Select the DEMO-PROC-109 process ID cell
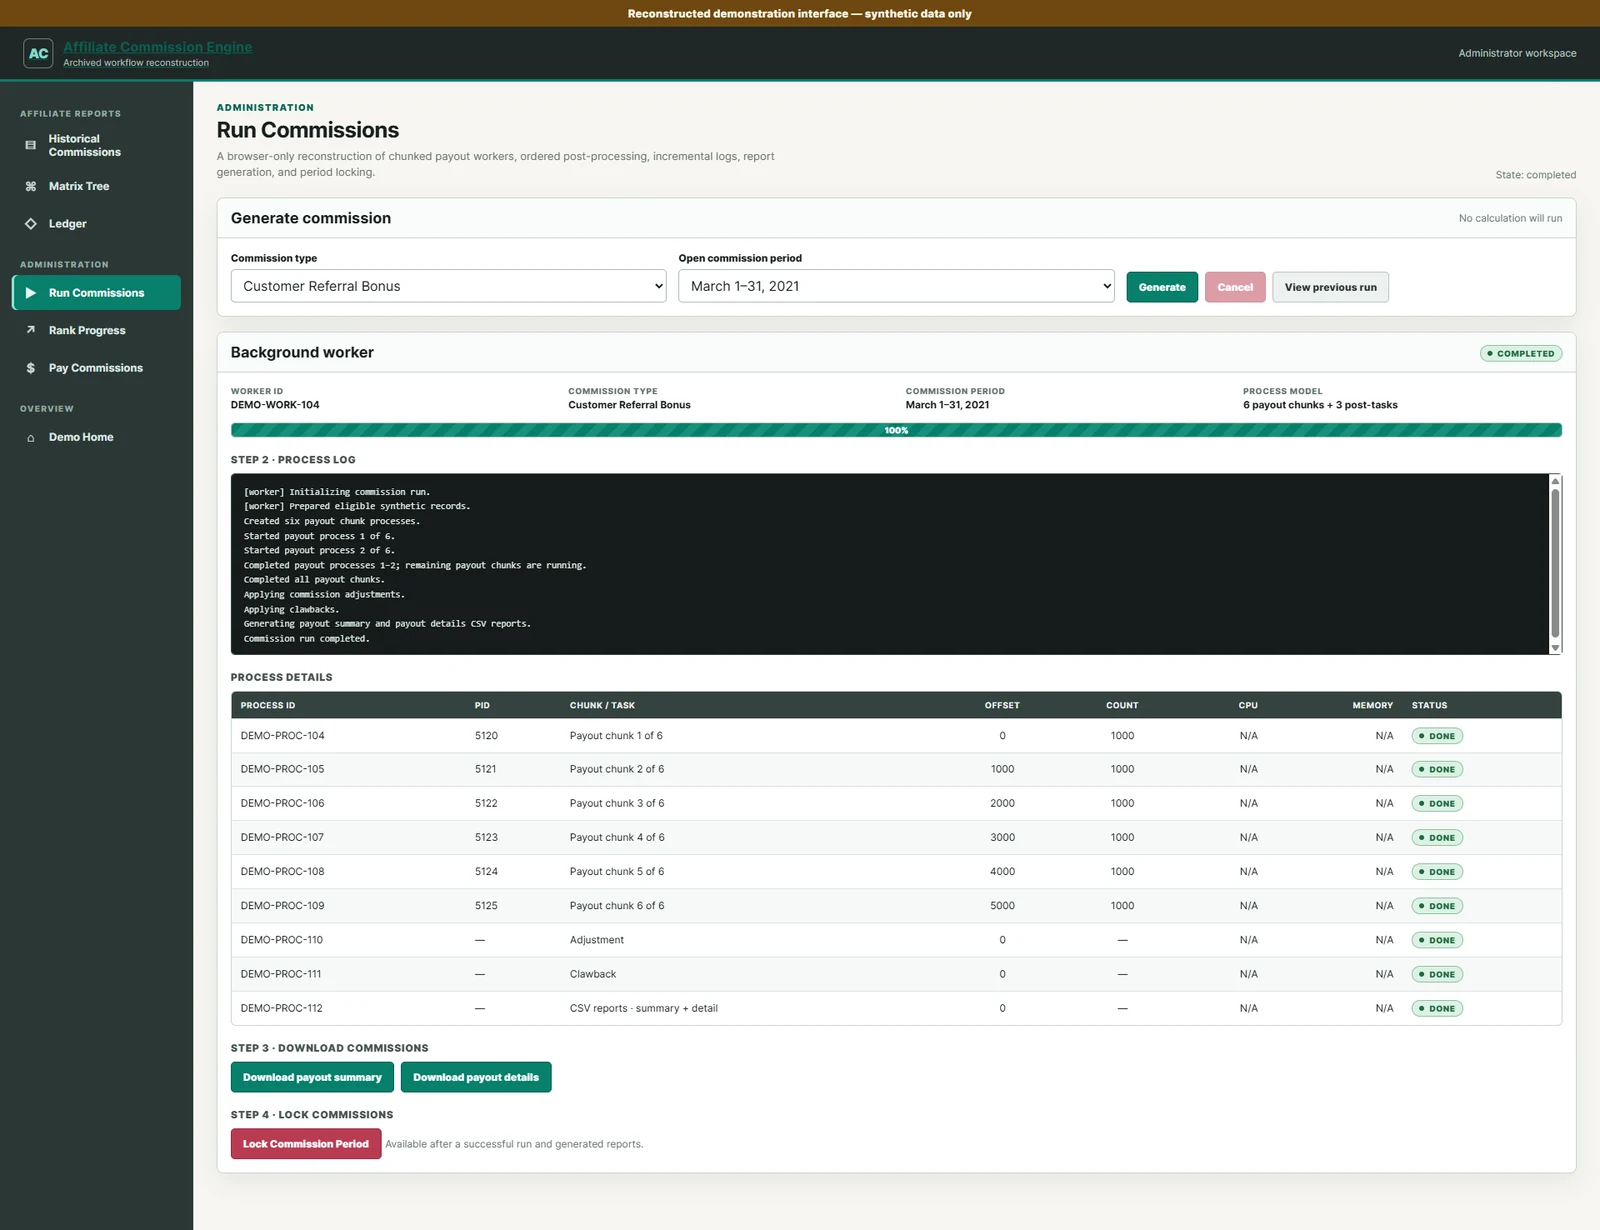 pyautogui.click(x=282, y=905)
